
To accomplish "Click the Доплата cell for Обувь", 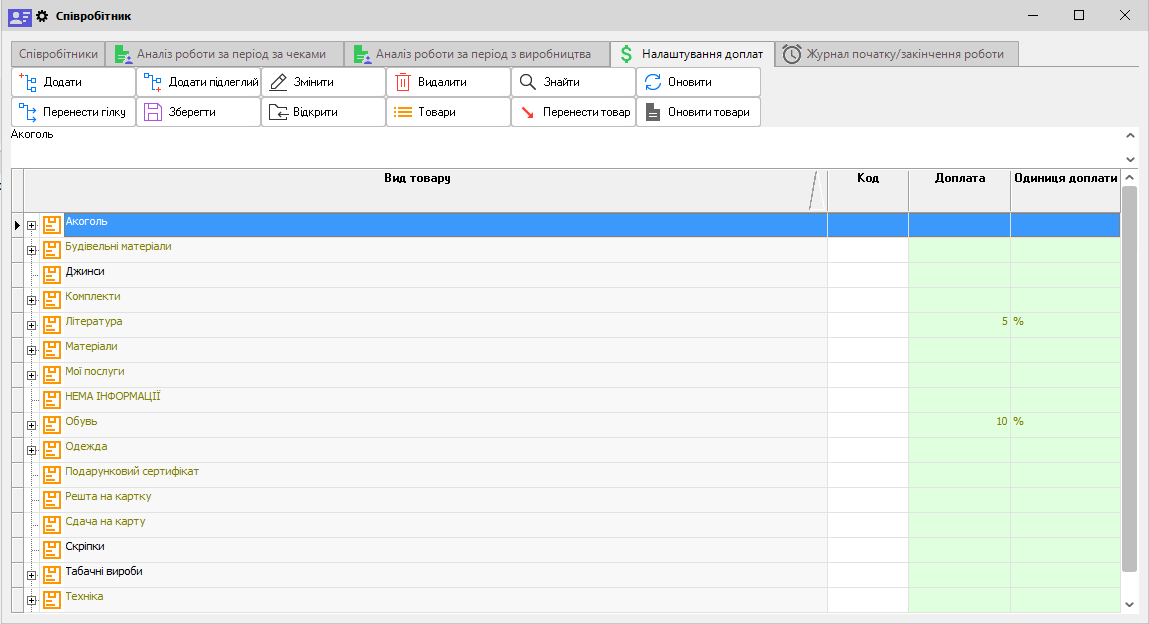I will pos(958,422).
